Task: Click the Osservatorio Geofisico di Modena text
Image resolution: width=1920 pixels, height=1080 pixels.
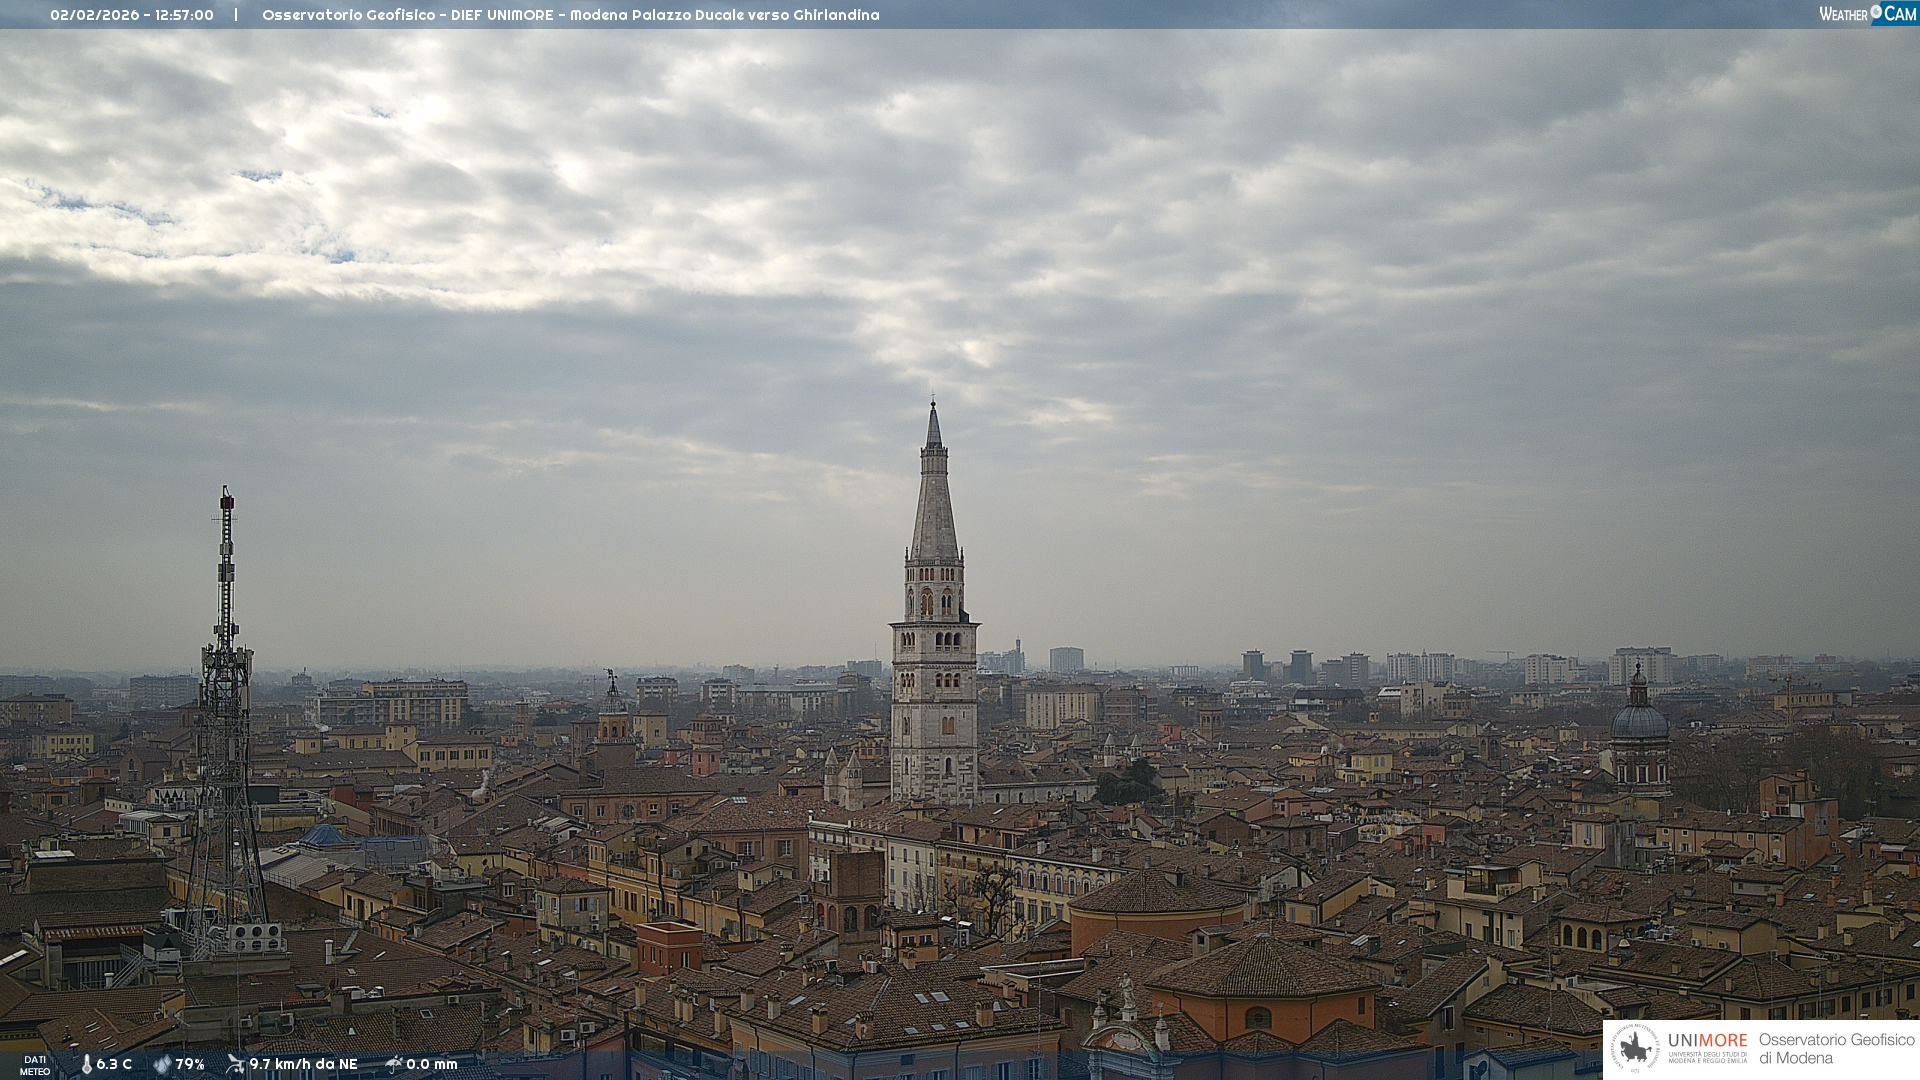Action: coord(1836,1049)
